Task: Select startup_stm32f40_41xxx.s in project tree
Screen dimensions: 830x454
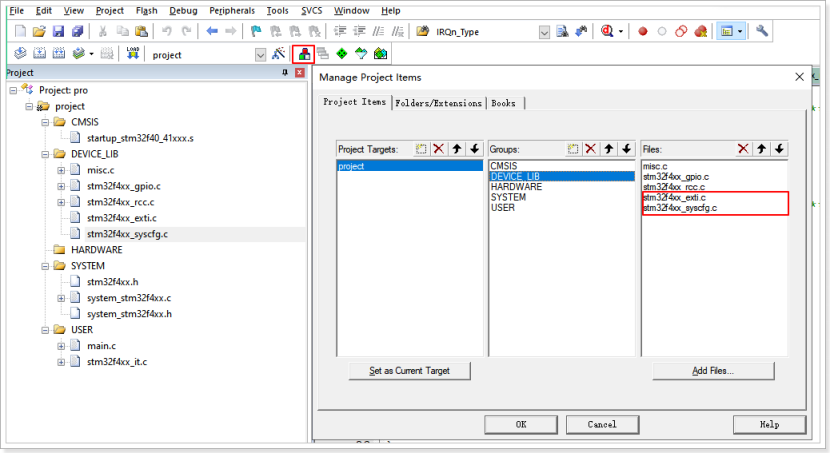Action: (x=140, y=138)
